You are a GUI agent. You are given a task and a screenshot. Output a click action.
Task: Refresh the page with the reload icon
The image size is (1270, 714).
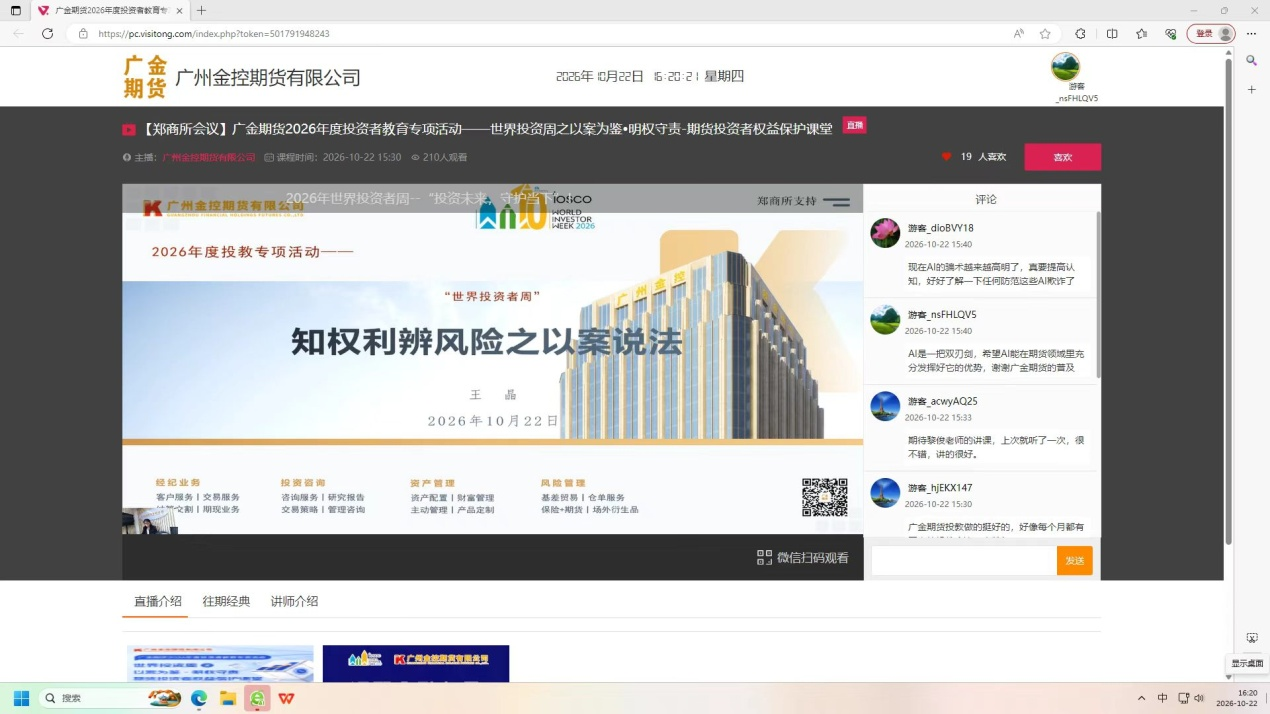coord(47,33)
